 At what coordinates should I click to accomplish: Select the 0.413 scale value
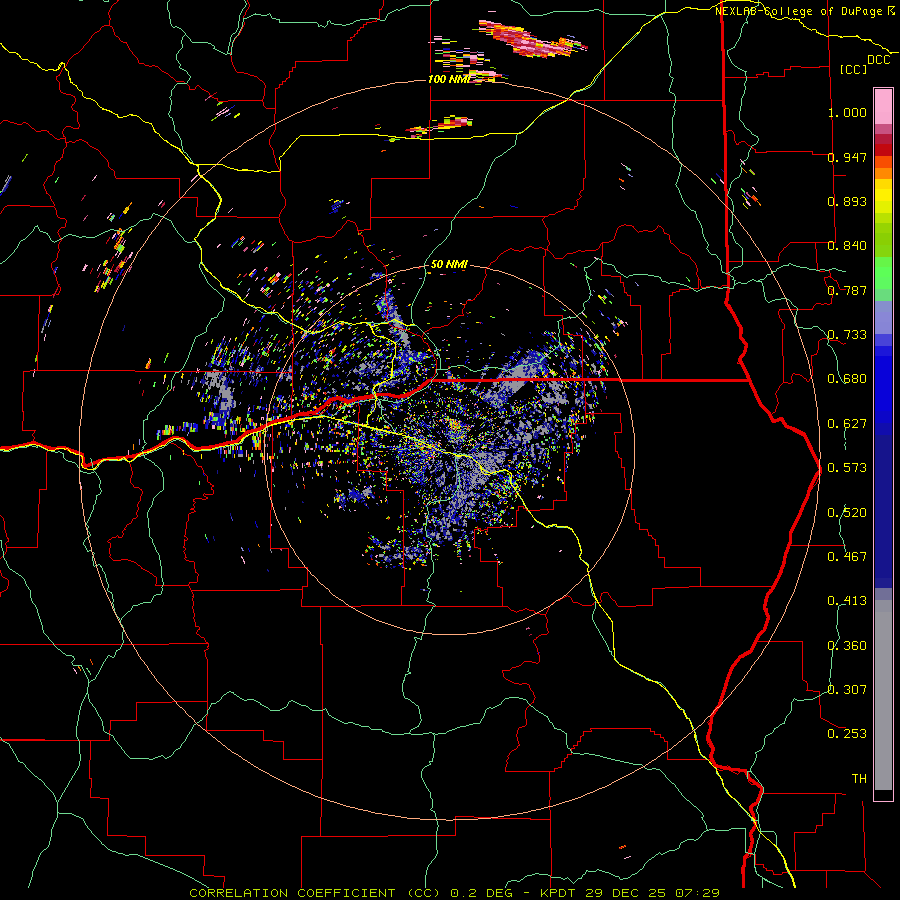coord(847,601)
